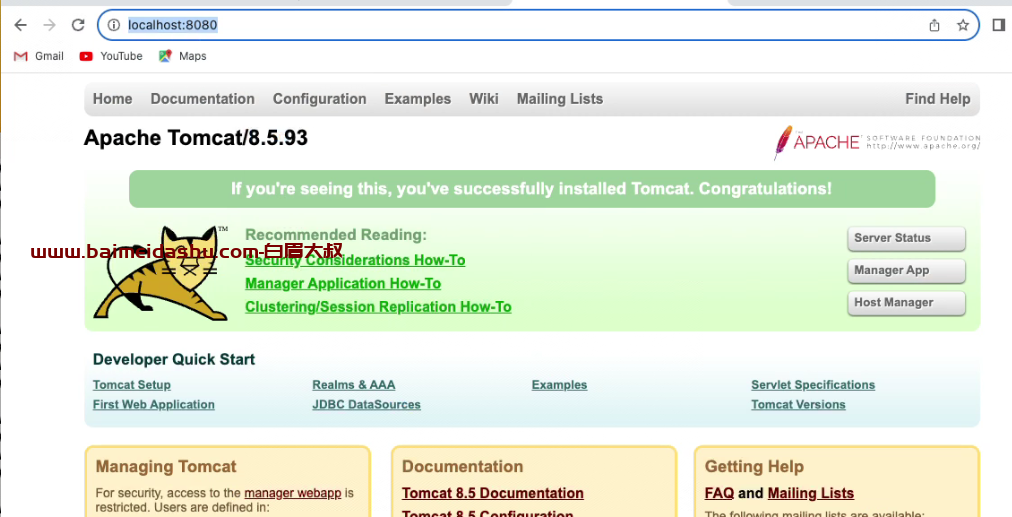
Task: Open Clustering/Session Replication How-To link
Action: point(378,307)
